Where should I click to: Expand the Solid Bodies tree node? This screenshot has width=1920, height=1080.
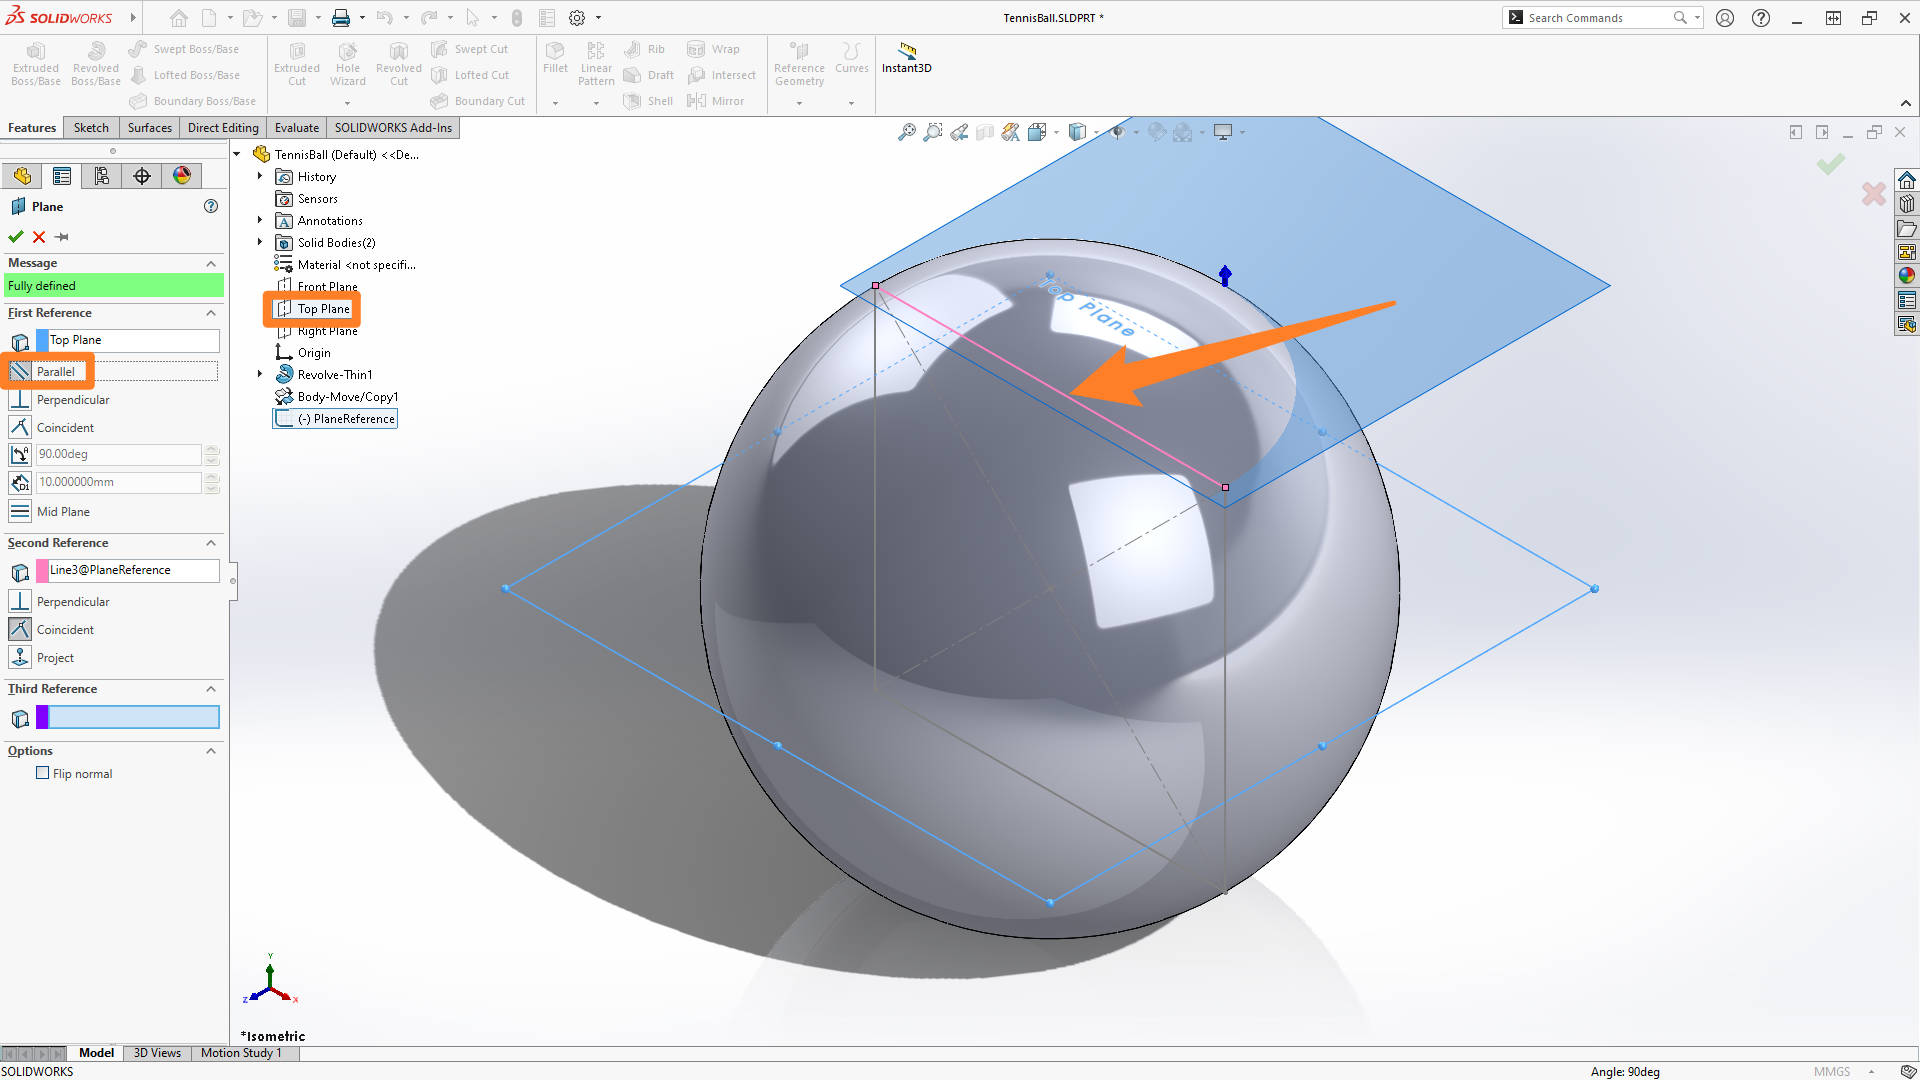point(260,242)
